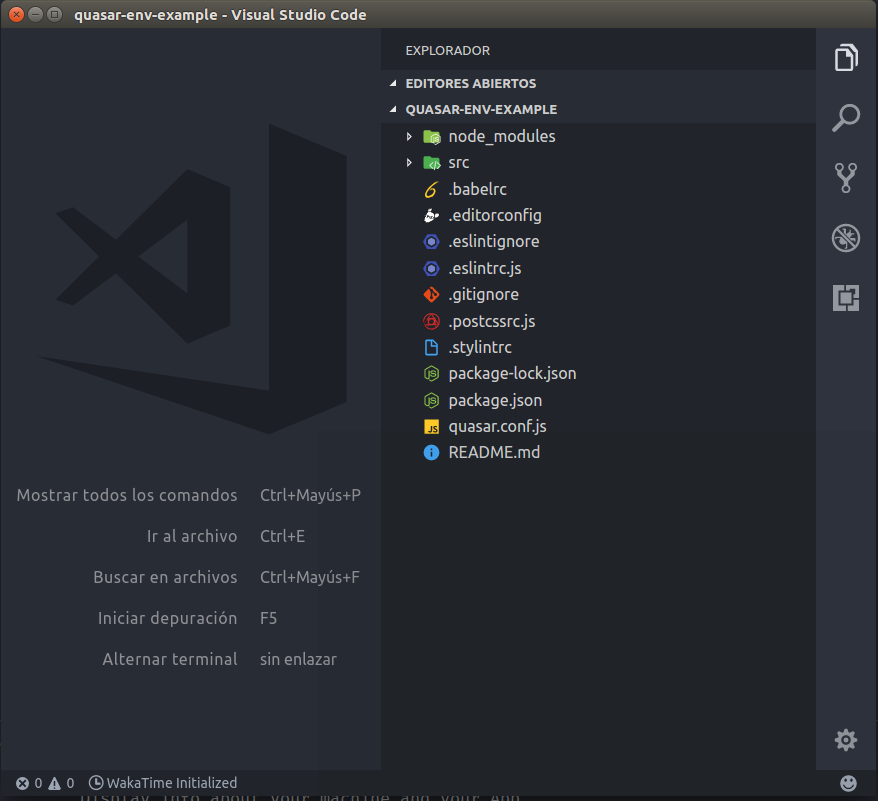This screenshot has height=801, width=878.
Task: Open the package.json file
Action: click(x=495, y=400)
